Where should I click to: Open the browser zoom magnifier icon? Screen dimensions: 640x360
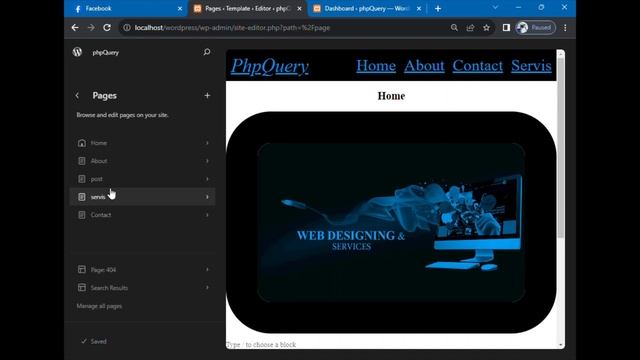pos(454,27)
